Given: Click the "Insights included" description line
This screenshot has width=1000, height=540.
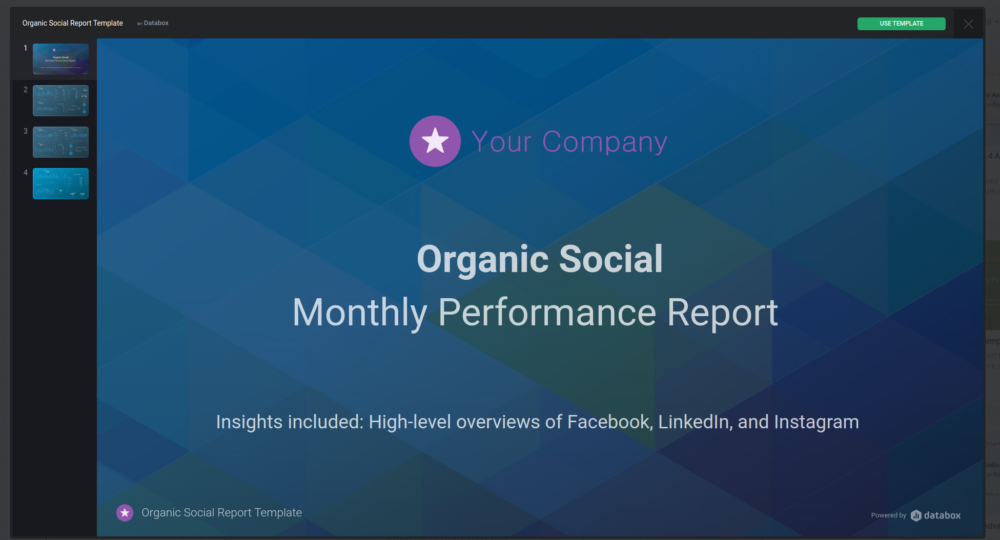Looking at the screenshot, I should 537,422.
